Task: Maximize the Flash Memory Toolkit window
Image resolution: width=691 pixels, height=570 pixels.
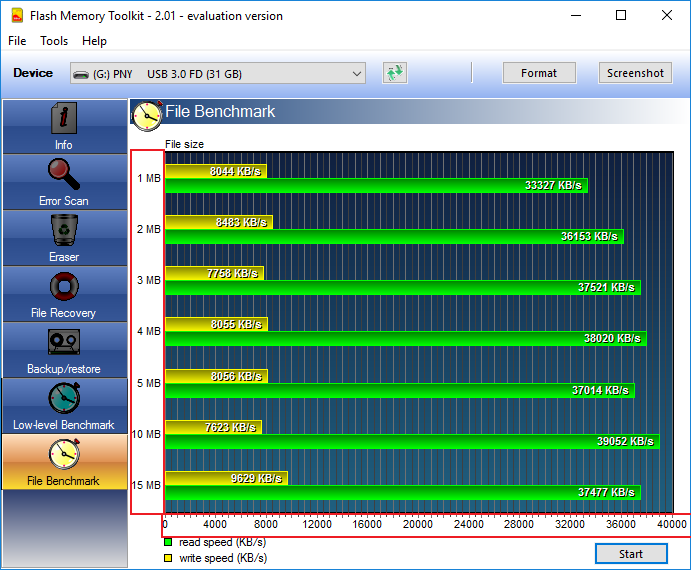Action: click(x=621, y=15)
